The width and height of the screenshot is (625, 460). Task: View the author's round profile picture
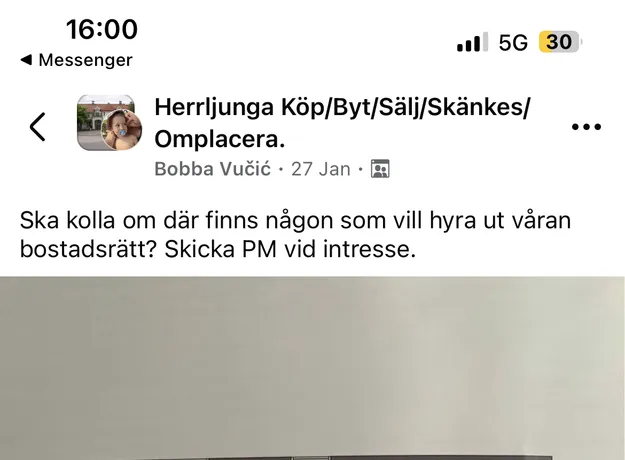coord(122,129)
